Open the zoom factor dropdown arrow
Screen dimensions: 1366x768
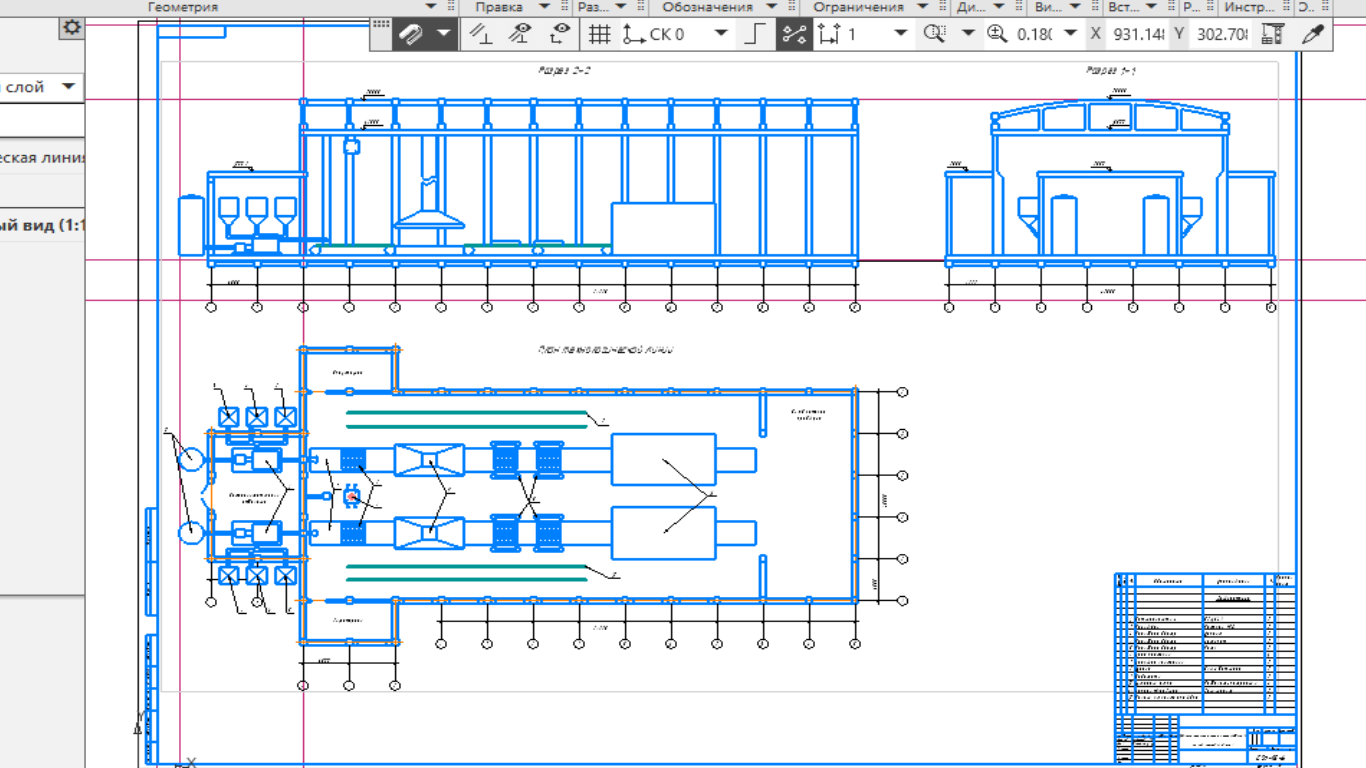[1071, 34]
